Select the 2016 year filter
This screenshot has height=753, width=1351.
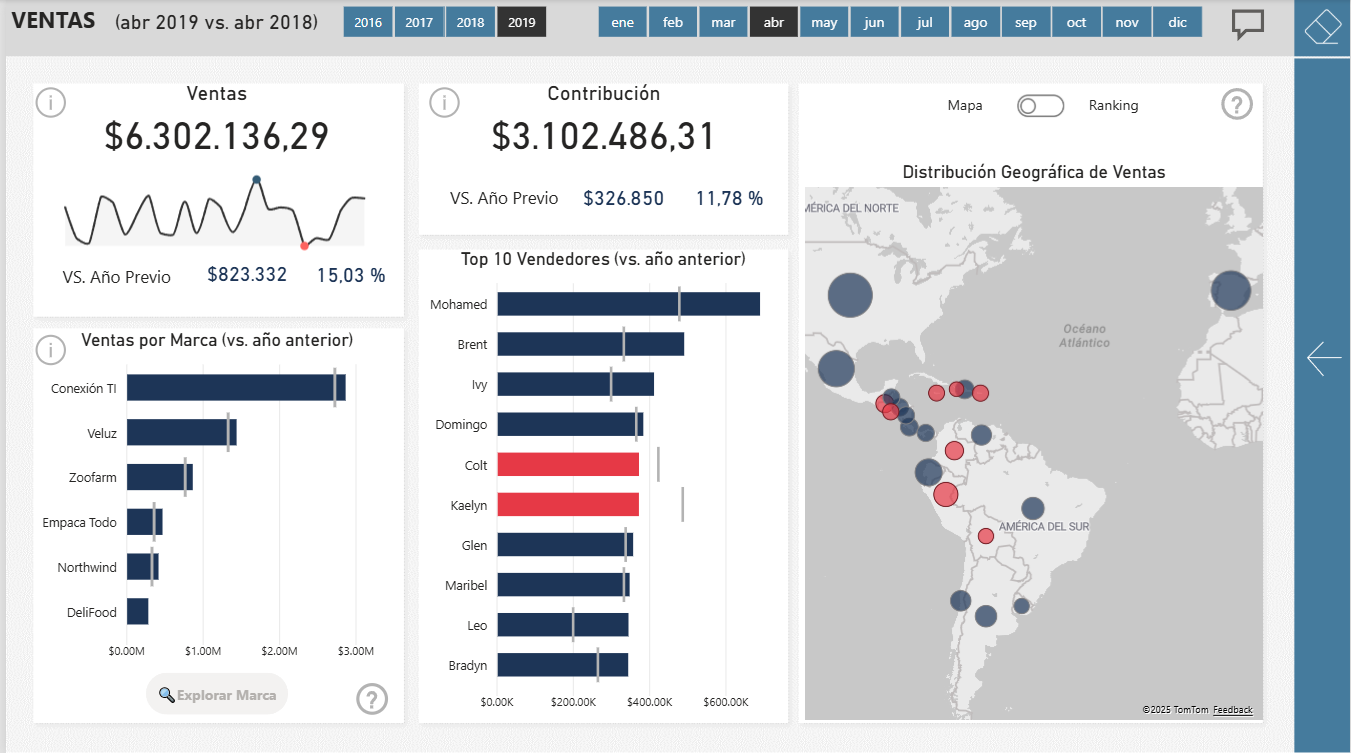367,21
